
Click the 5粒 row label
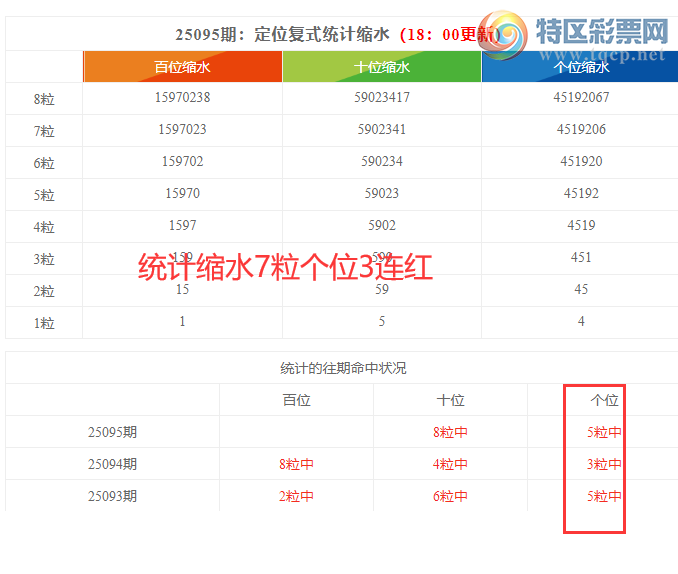[x=44, y=195]
